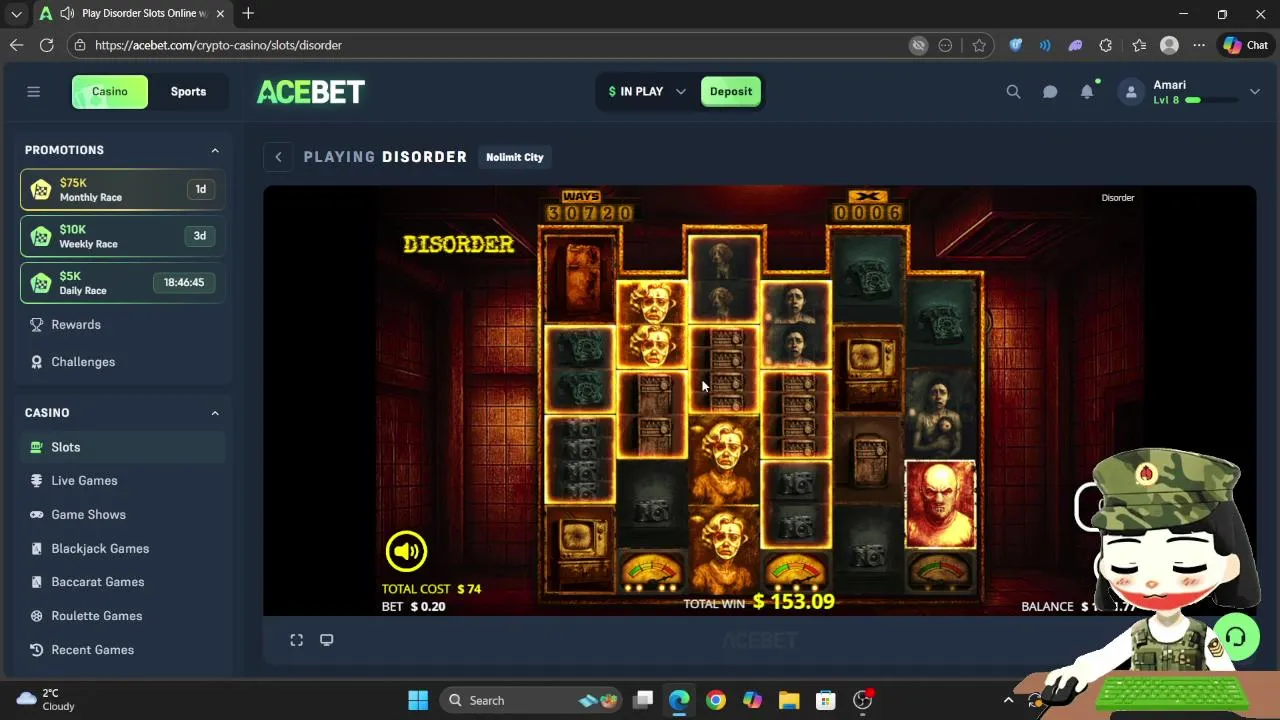This screenshot has height=720, width=1280.
Task: Open the browser Chat copilot button
Action: tap(1245, 45)
